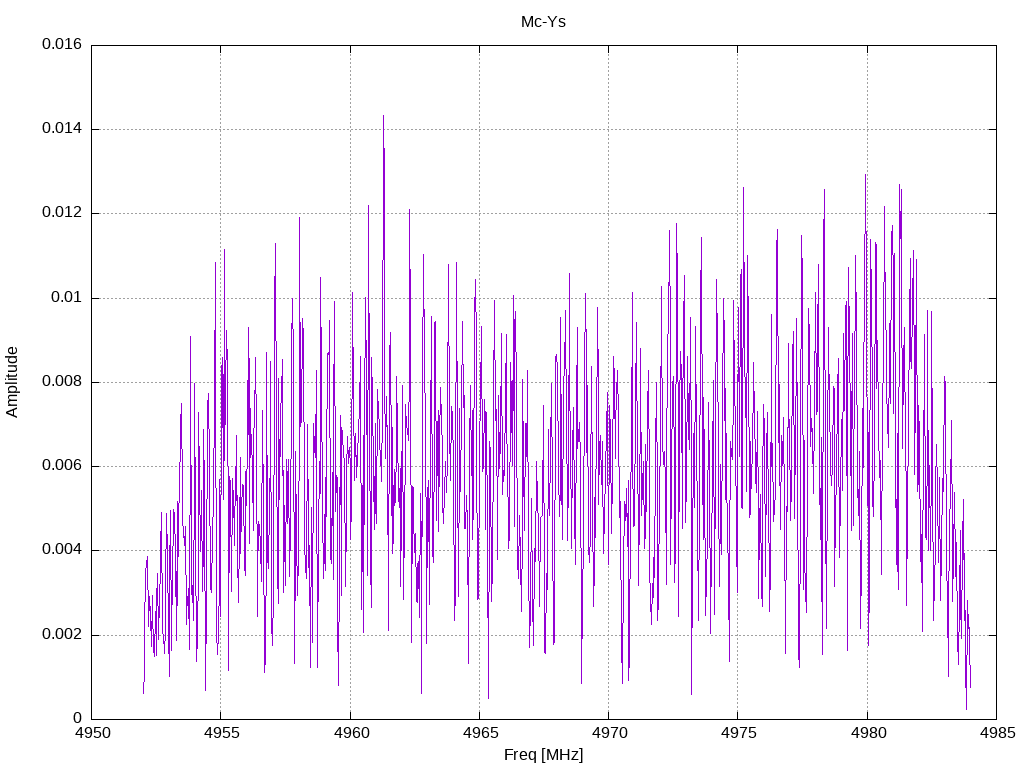Click the y-axis tick value 0.012
Viewport: 1024px width, 768px height.
point(62,213)
